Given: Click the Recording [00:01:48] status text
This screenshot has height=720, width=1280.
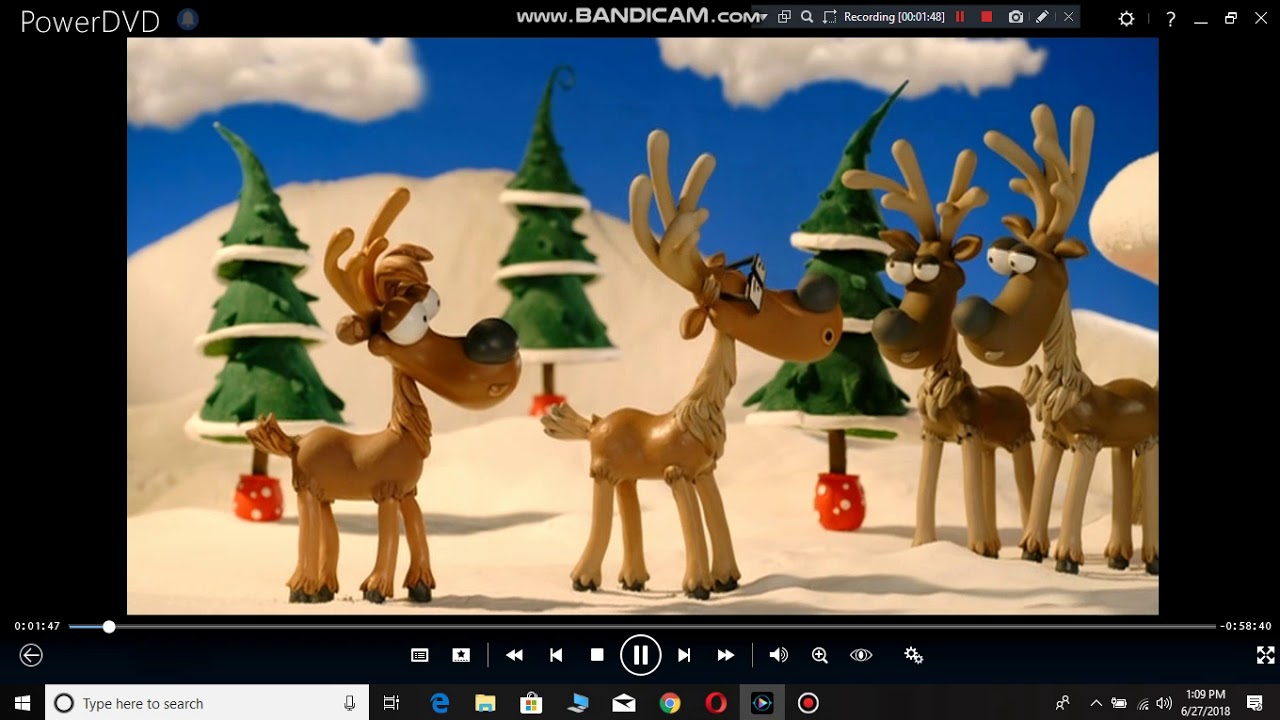Looking at the screenshot, I should click(x=894, y=17).
